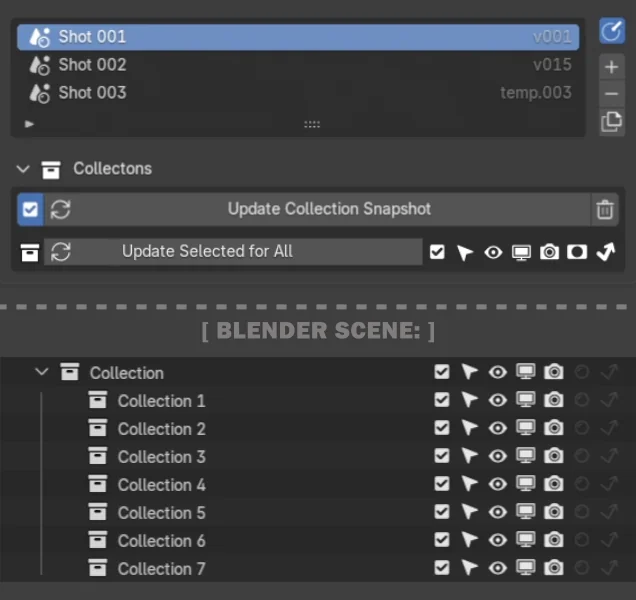Click the shot refresh/edit icon button top right
The image size is (636, 600).
612,30
